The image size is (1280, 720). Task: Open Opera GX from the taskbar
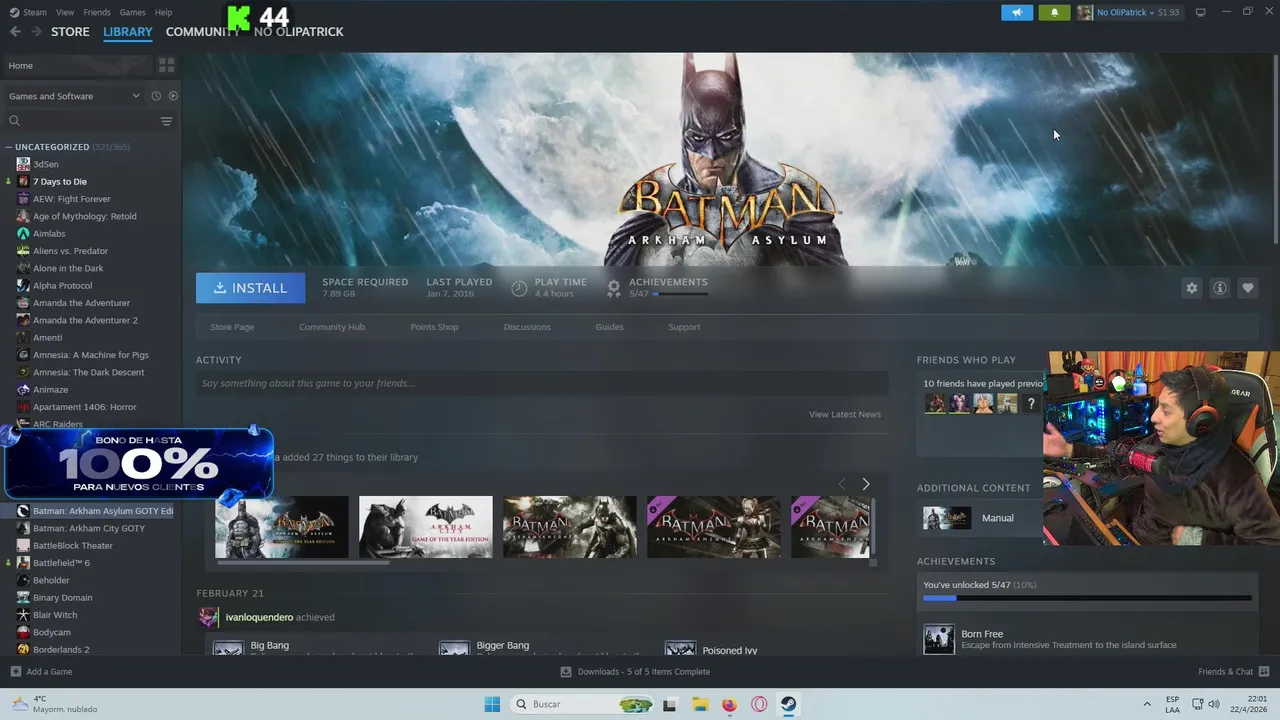click(x=759, y=704)
